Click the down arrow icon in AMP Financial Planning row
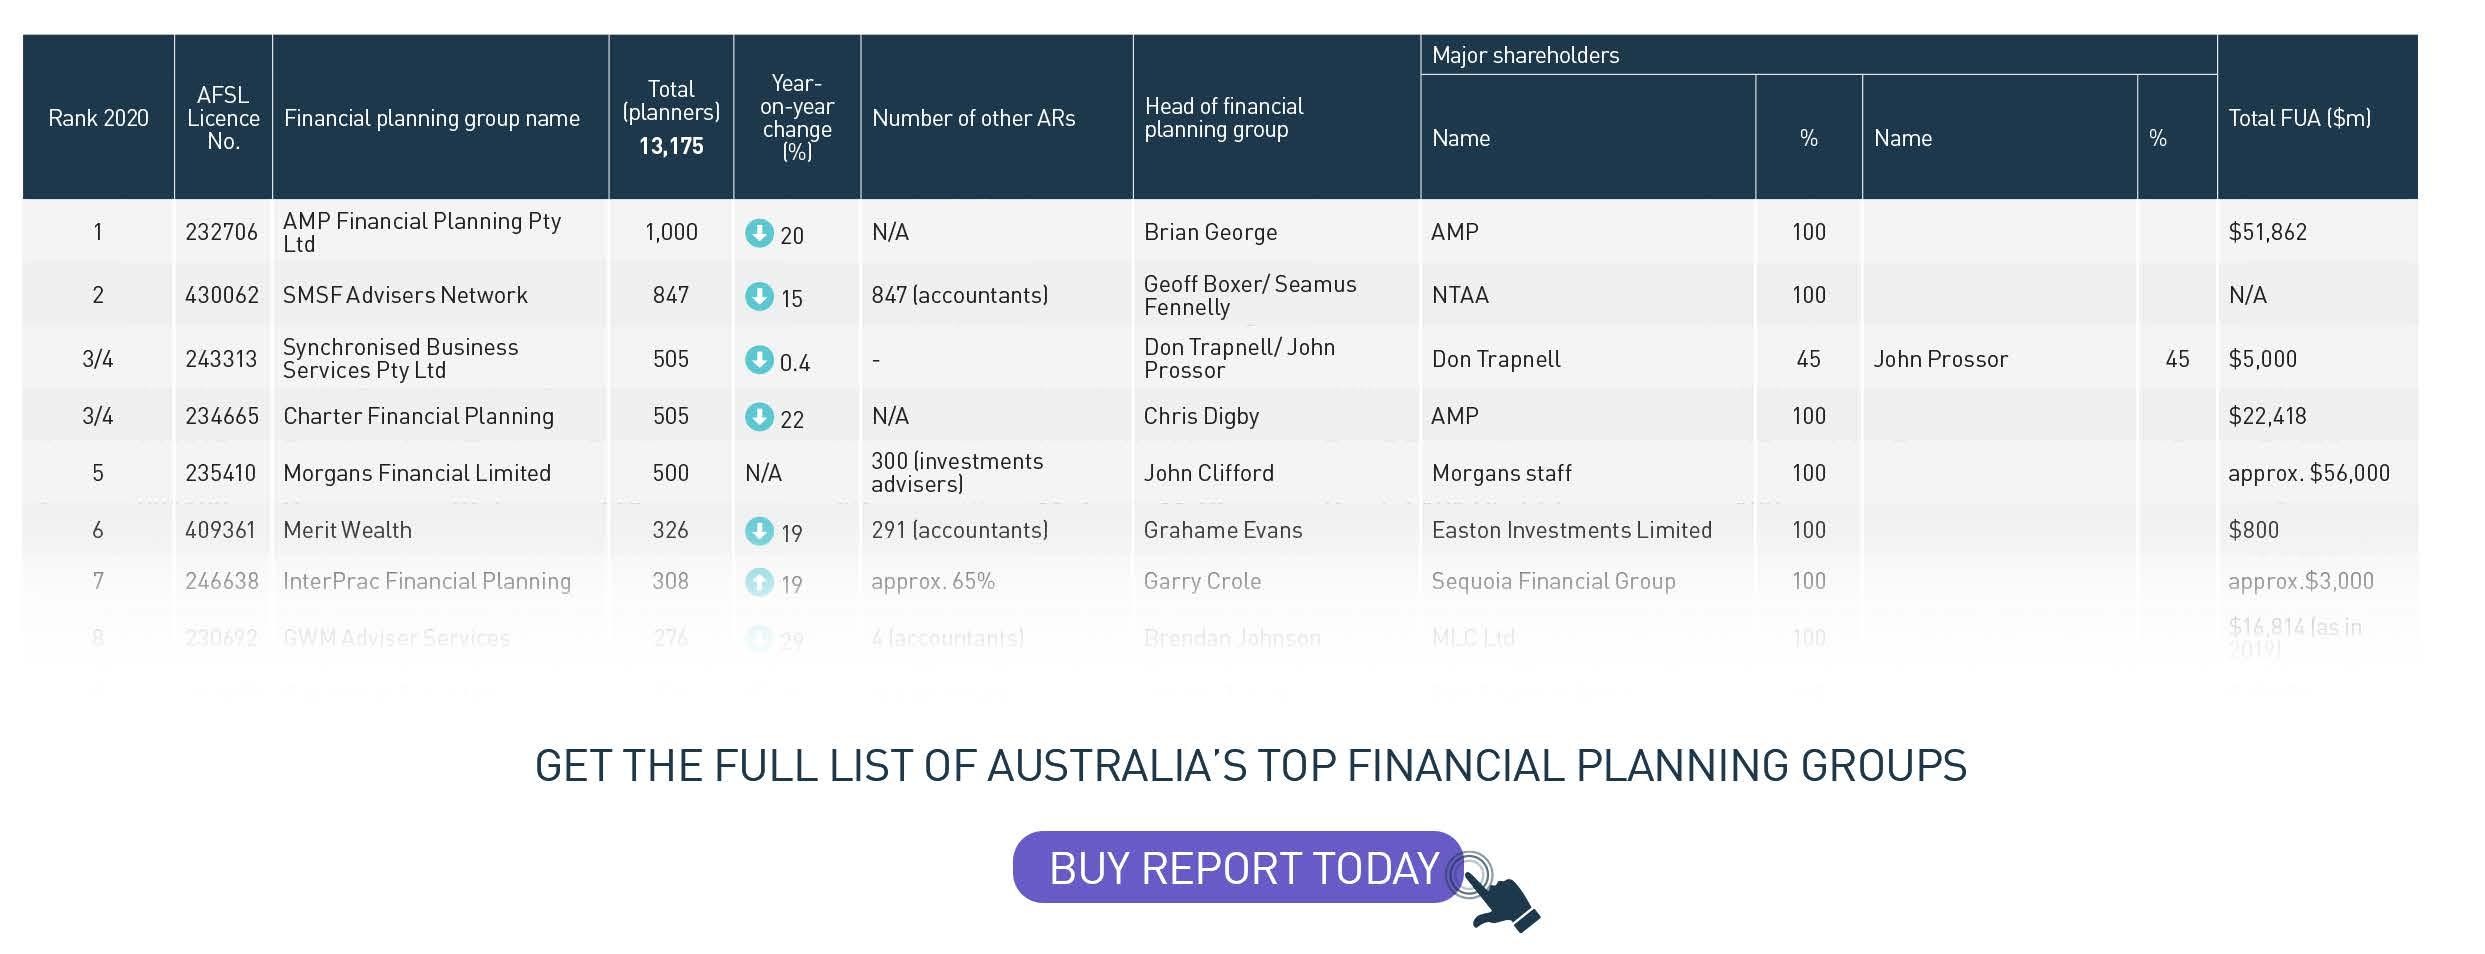Screen dimensions: 2485x954 click(759, 233)
